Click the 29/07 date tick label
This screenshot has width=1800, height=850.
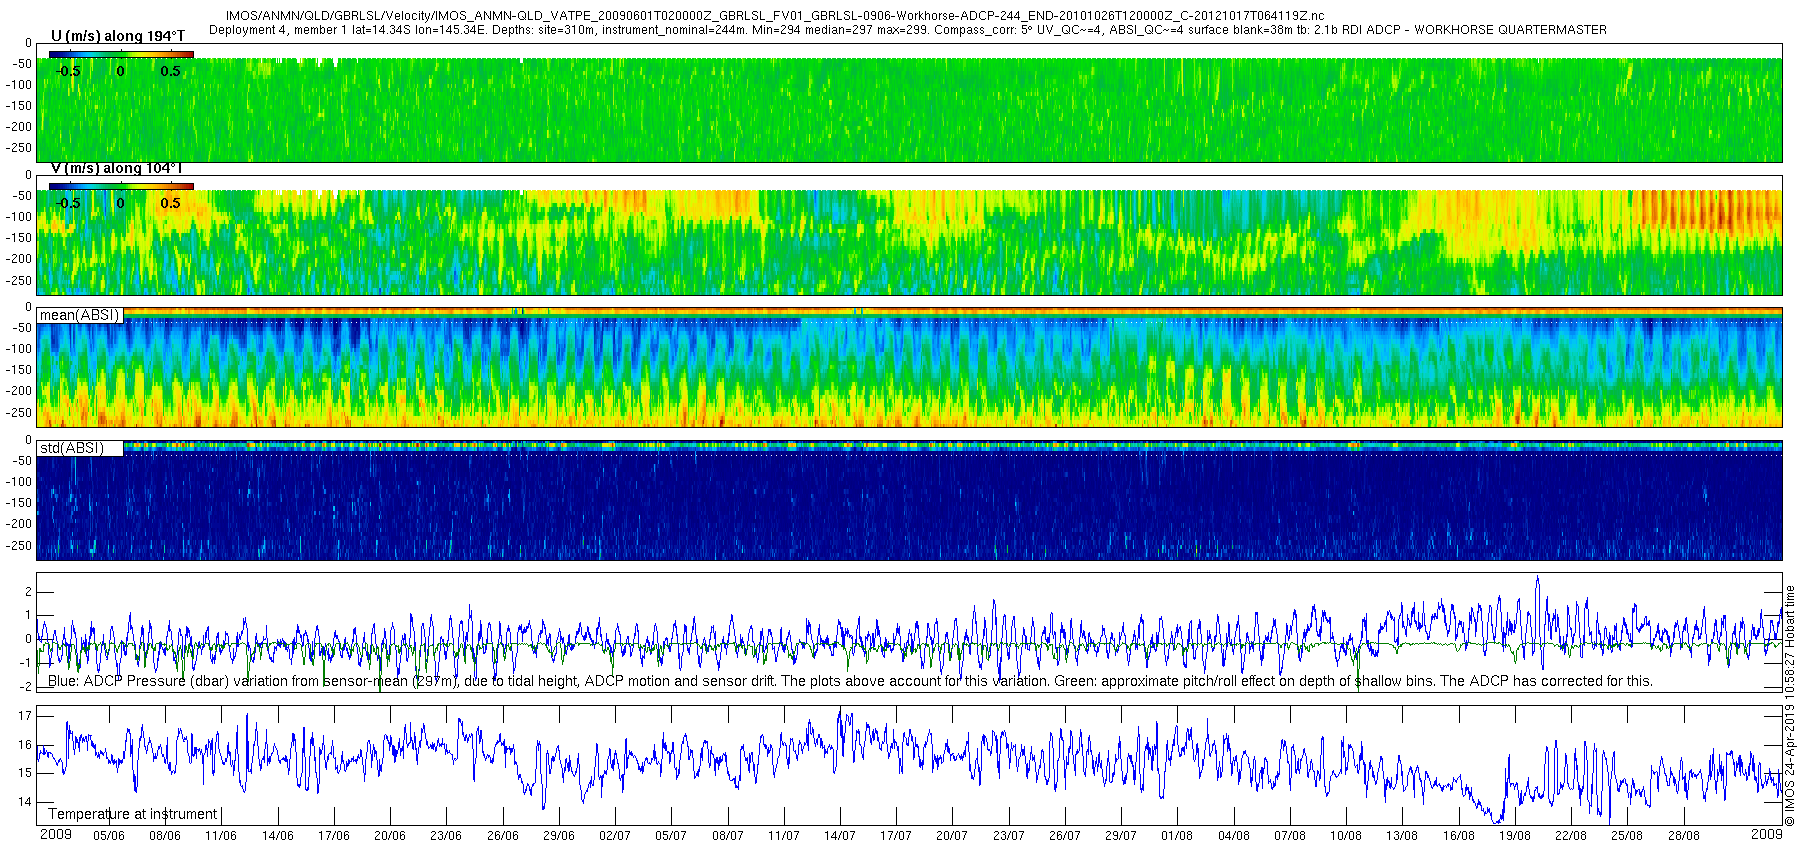1121,836
